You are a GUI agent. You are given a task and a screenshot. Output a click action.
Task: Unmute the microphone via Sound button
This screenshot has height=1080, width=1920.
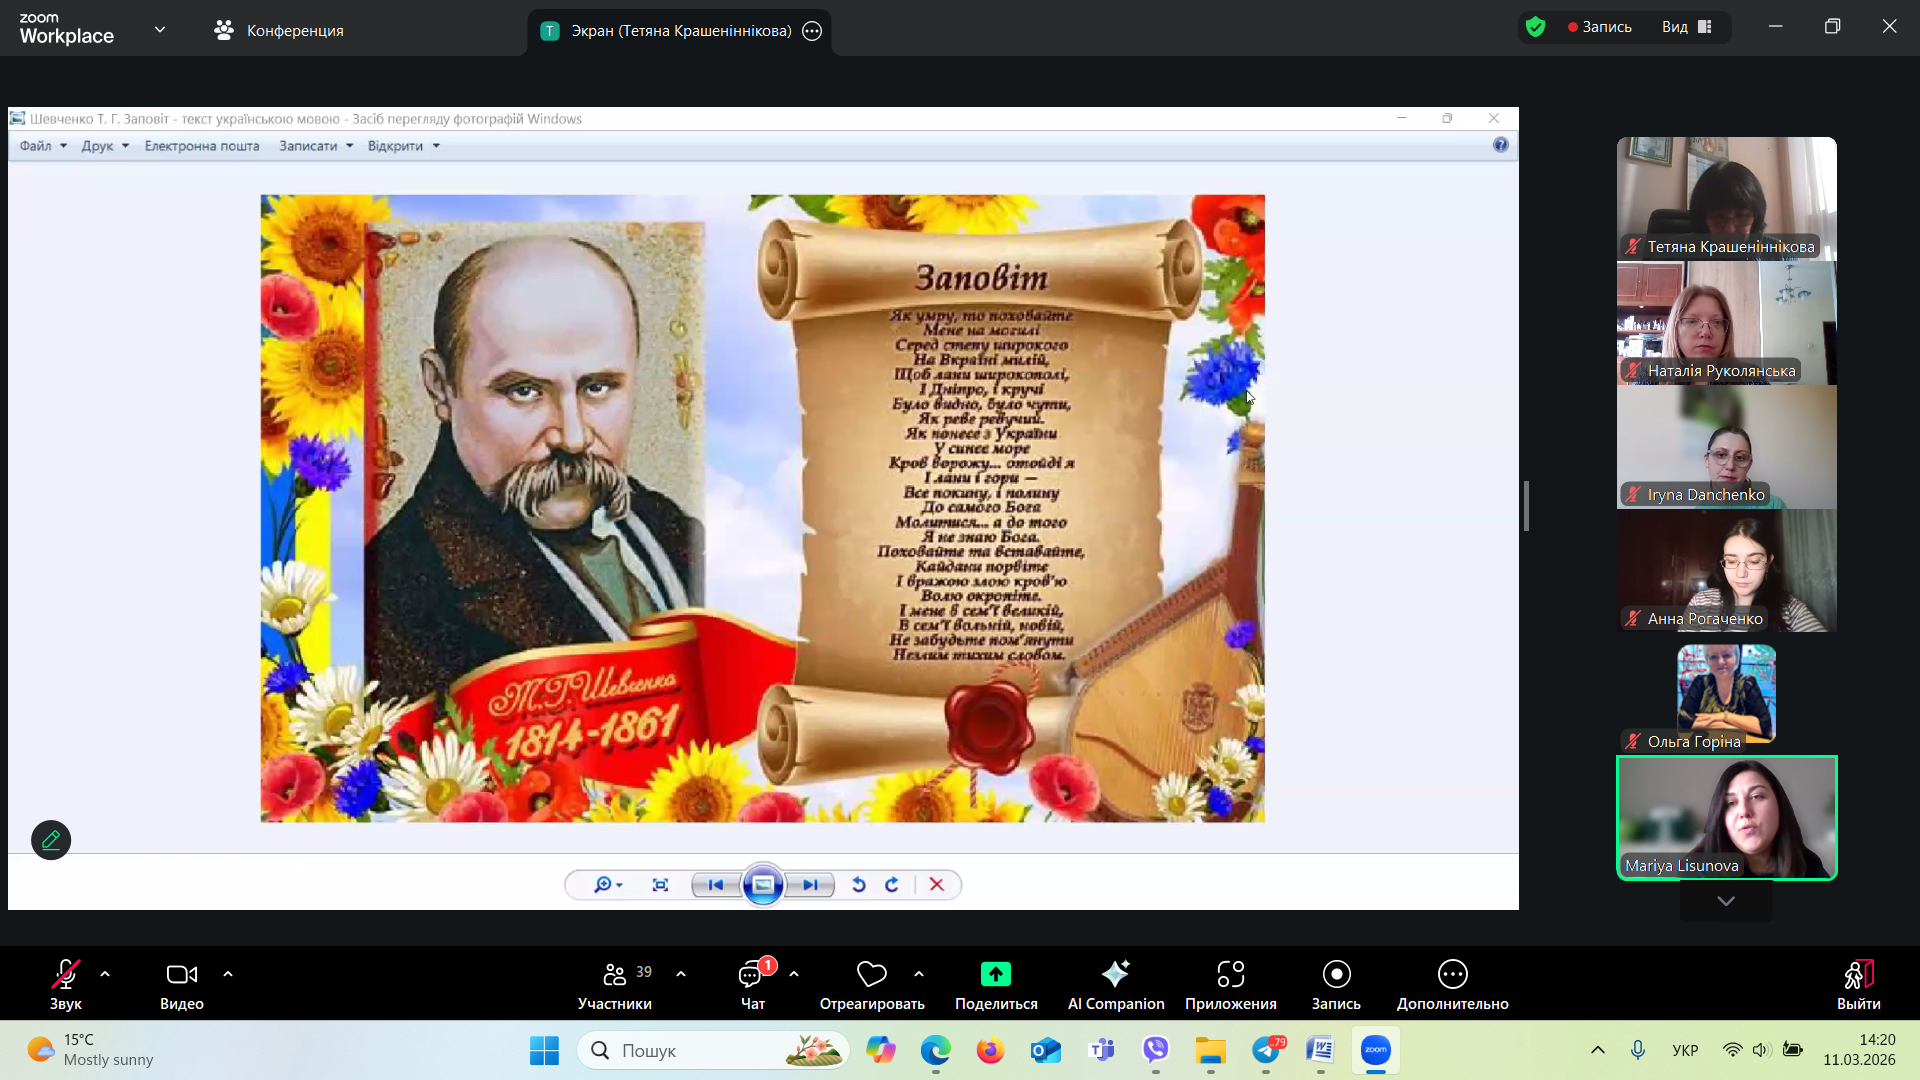tap(66, 974)
